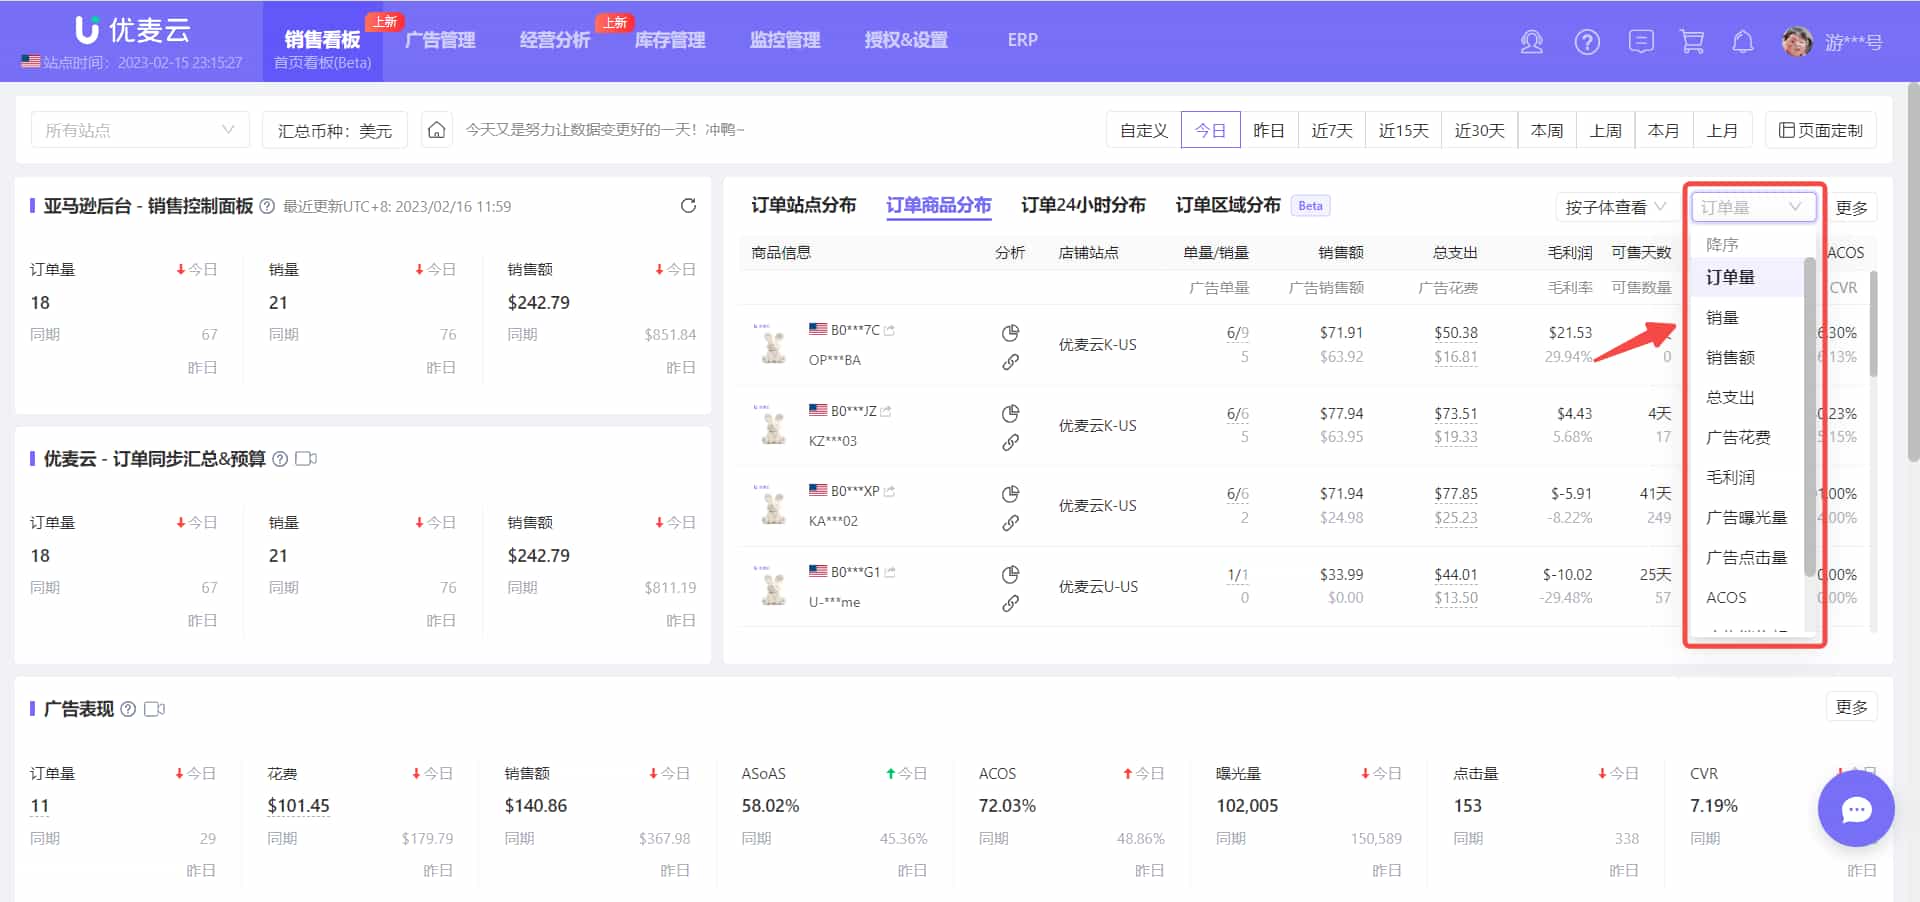Open the 所有站点 site dropdown

click(x=140, y=130)
